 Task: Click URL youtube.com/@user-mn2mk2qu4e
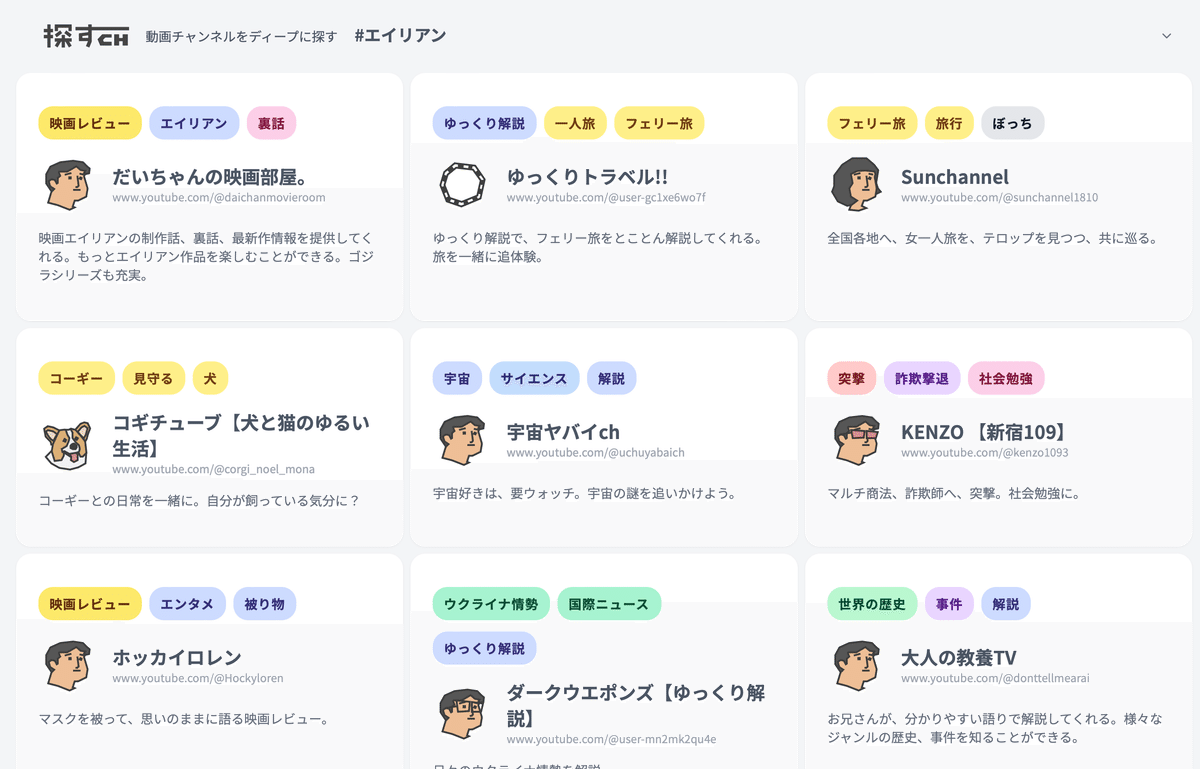click(611, 740)
